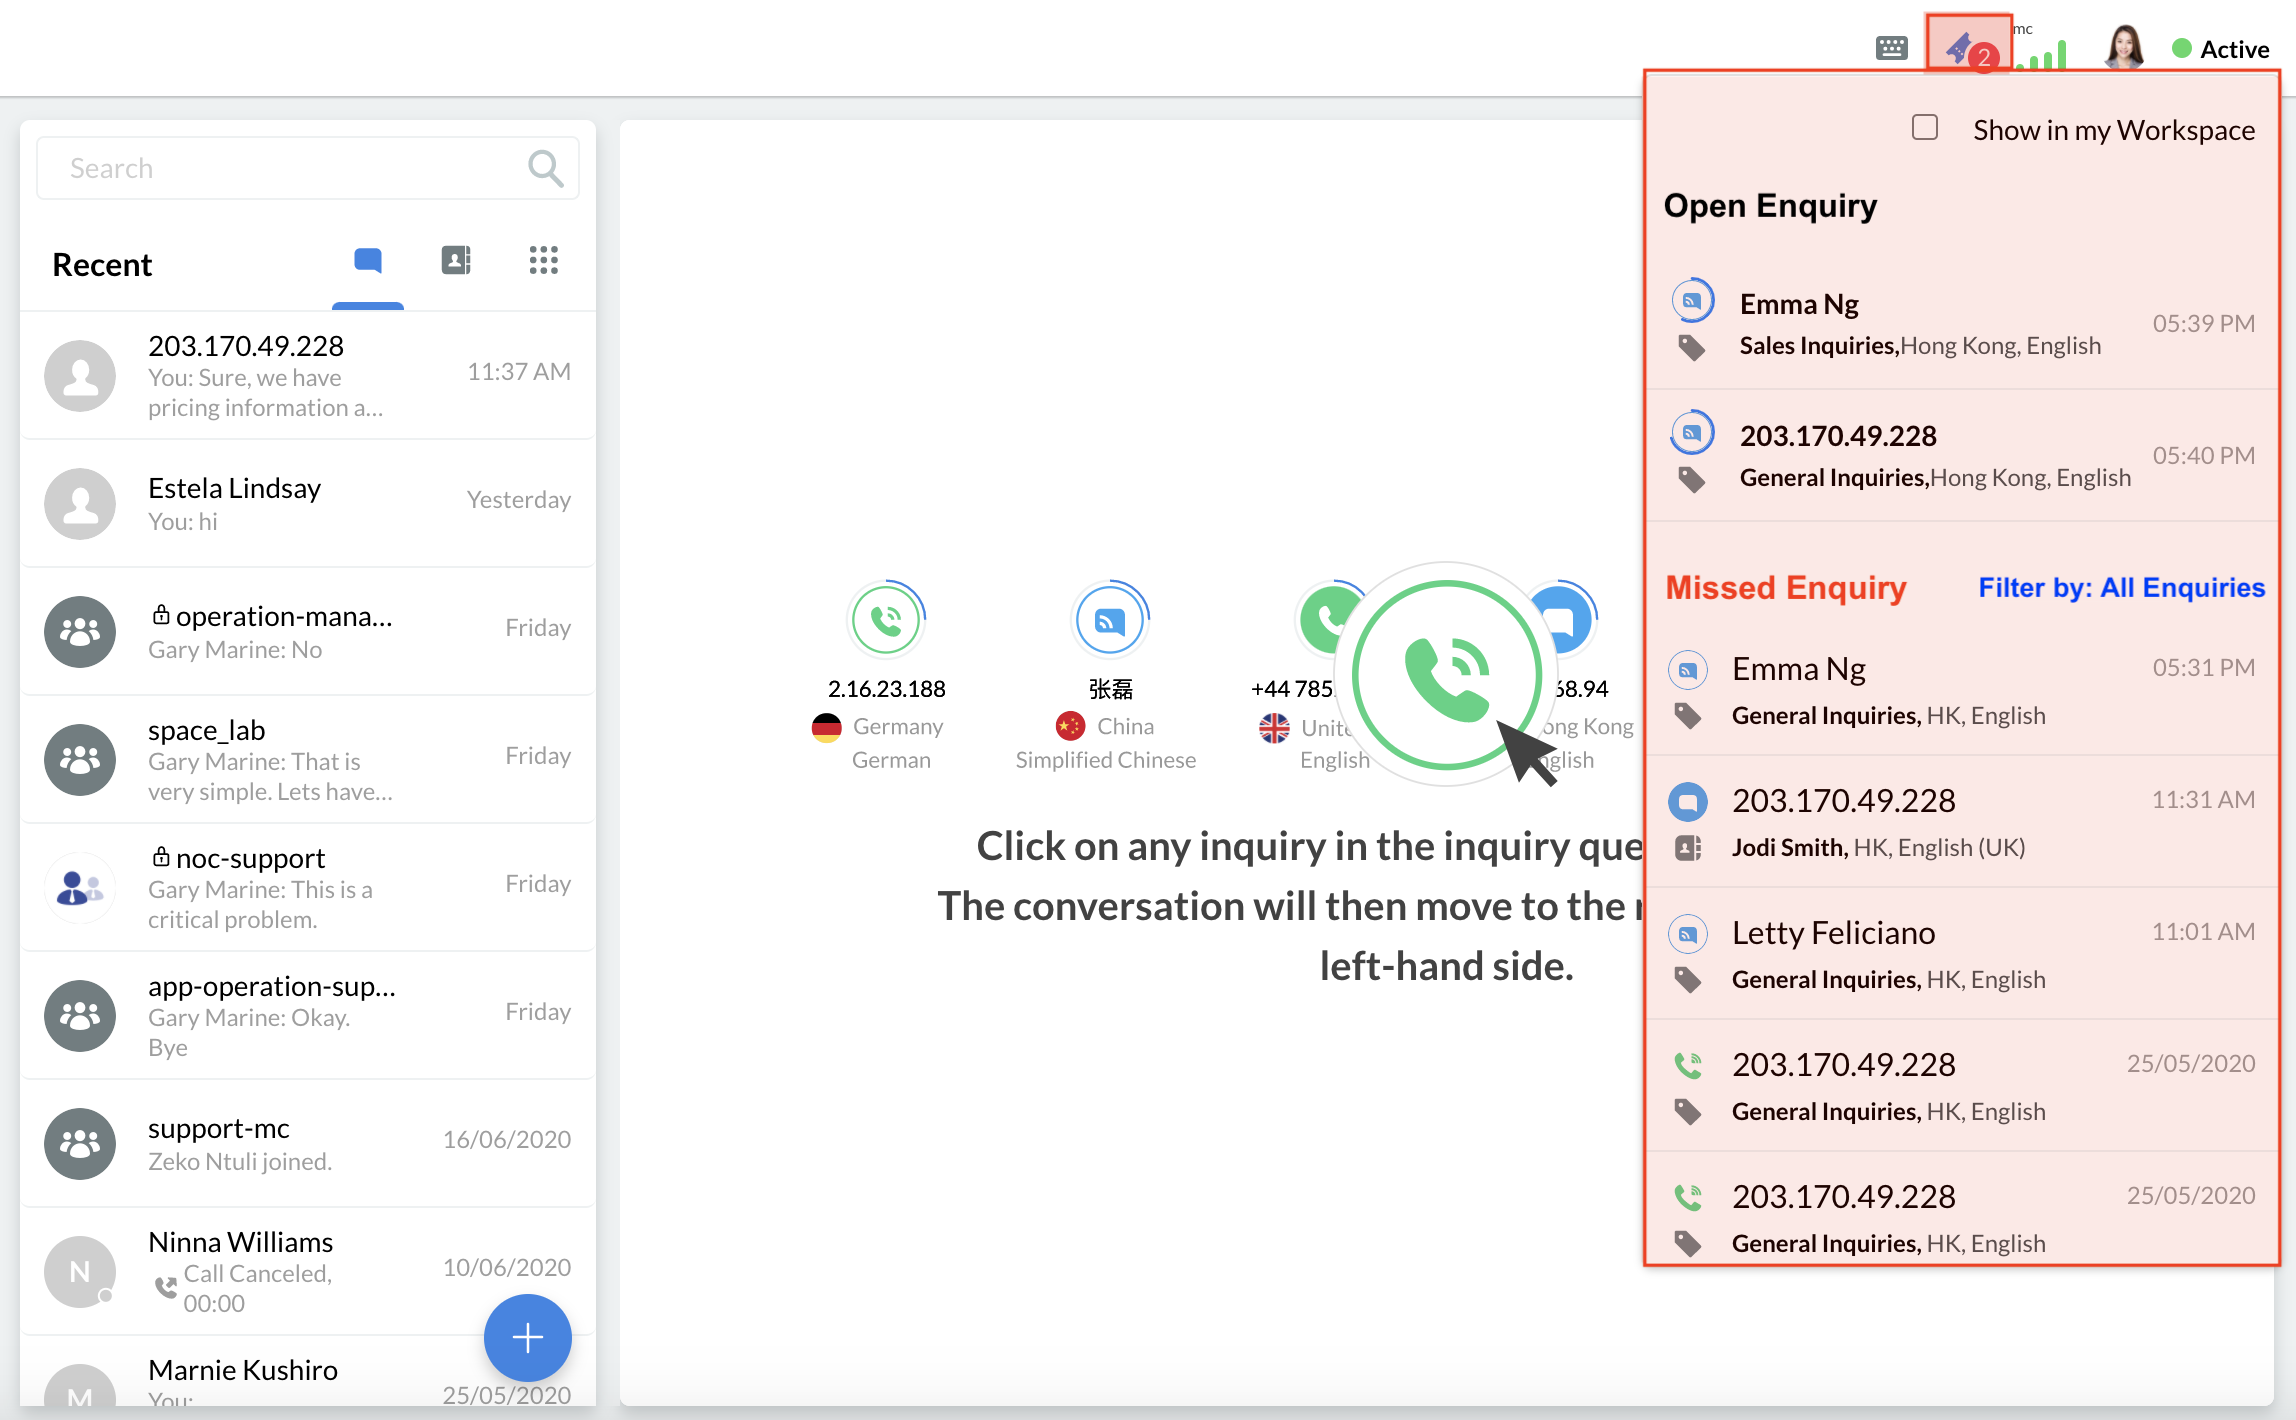This screenshot has width=2296, height=1420.
Task: Click the user profile avatar photo
Action: point(2124,47)
